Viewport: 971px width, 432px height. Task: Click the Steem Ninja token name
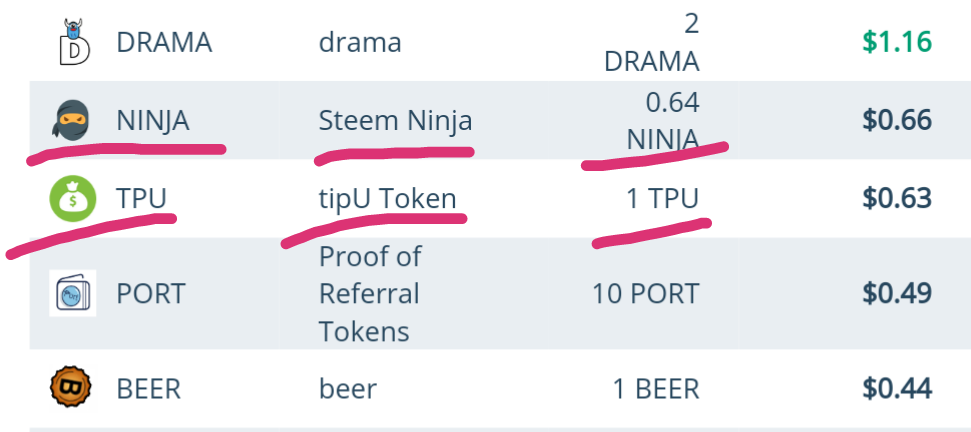tap(395, 121)
